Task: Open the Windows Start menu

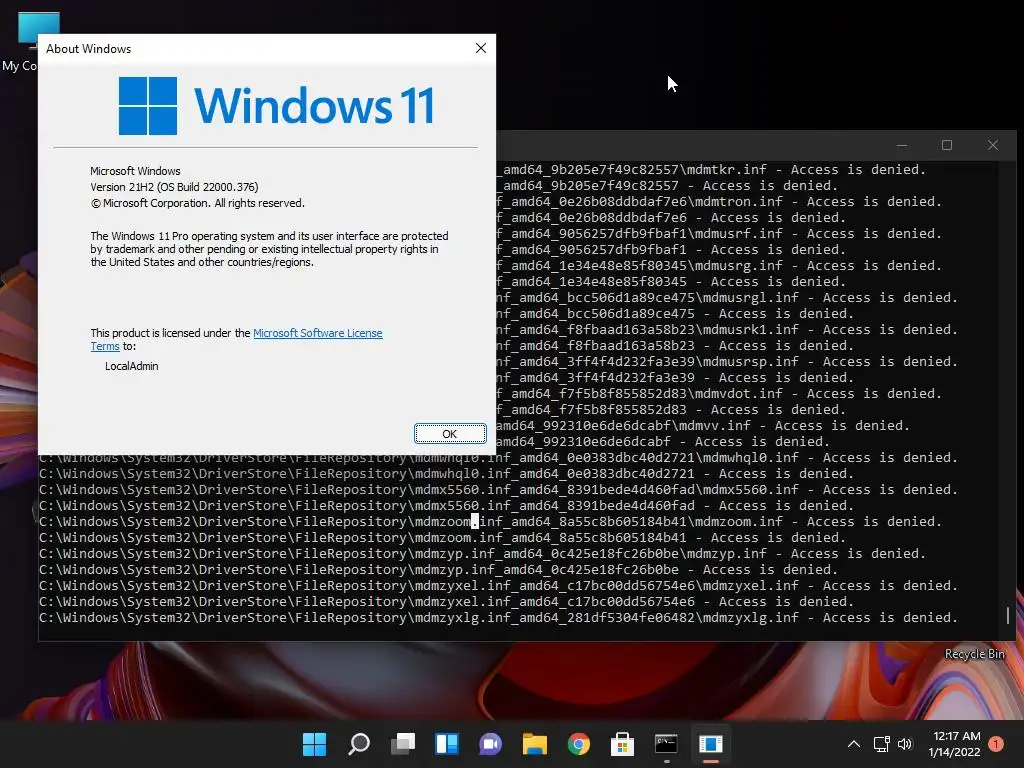Action: (314, 744)
